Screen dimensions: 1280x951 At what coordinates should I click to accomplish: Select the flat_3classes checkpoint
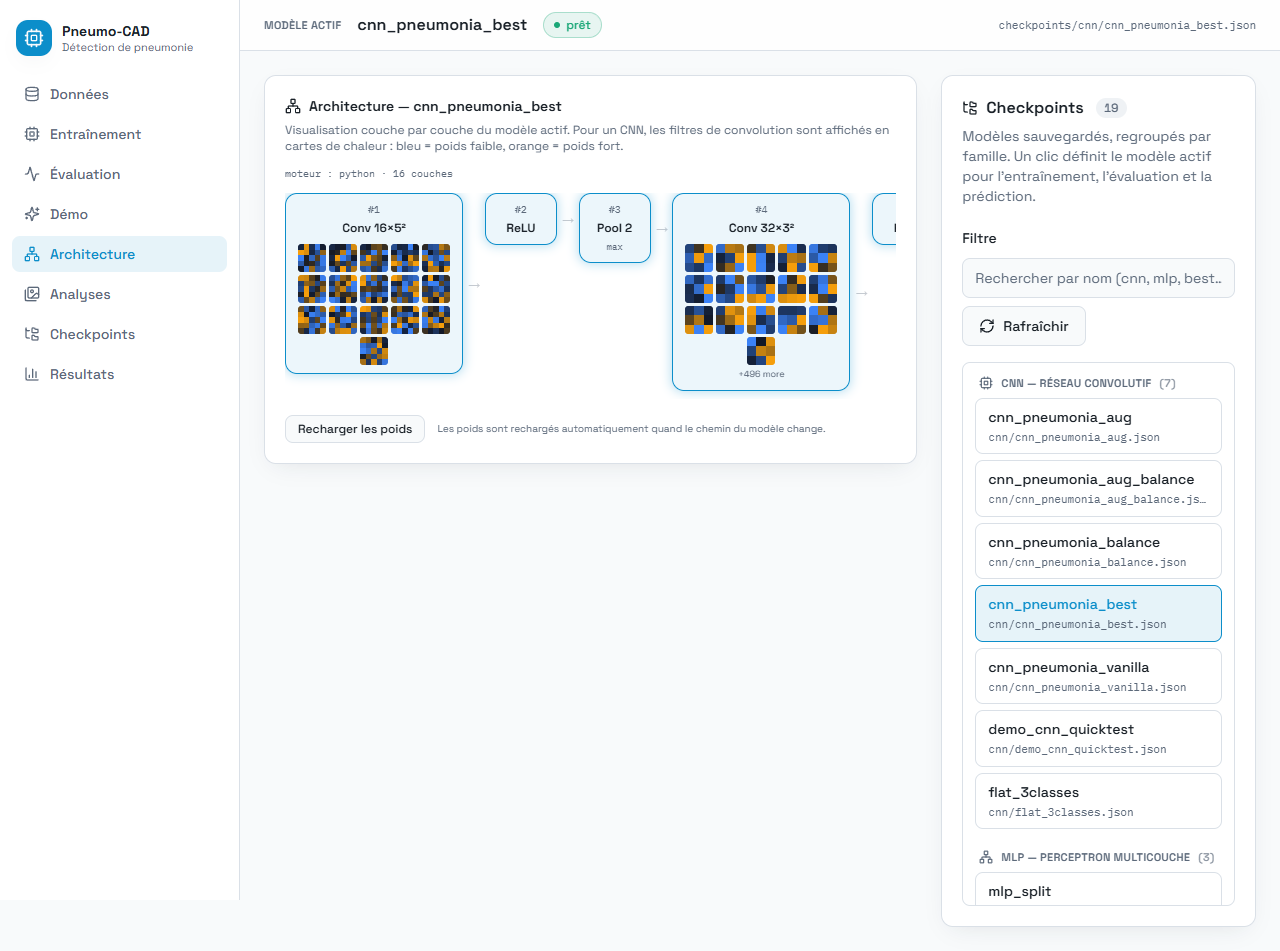[1098, 801]
